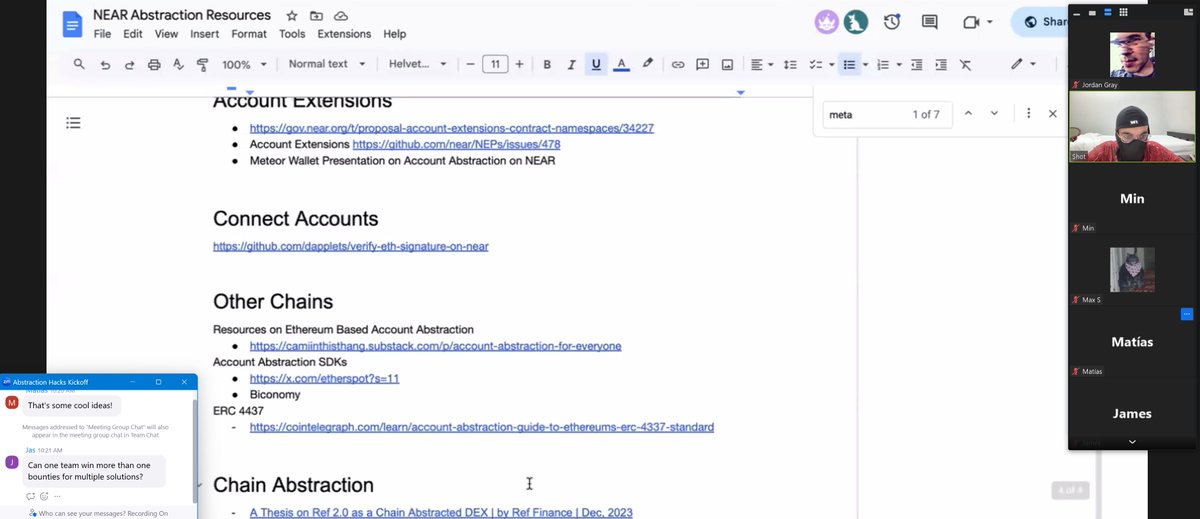Insert an image from toolbar
1200x519 pixels.
pos(727,64)
